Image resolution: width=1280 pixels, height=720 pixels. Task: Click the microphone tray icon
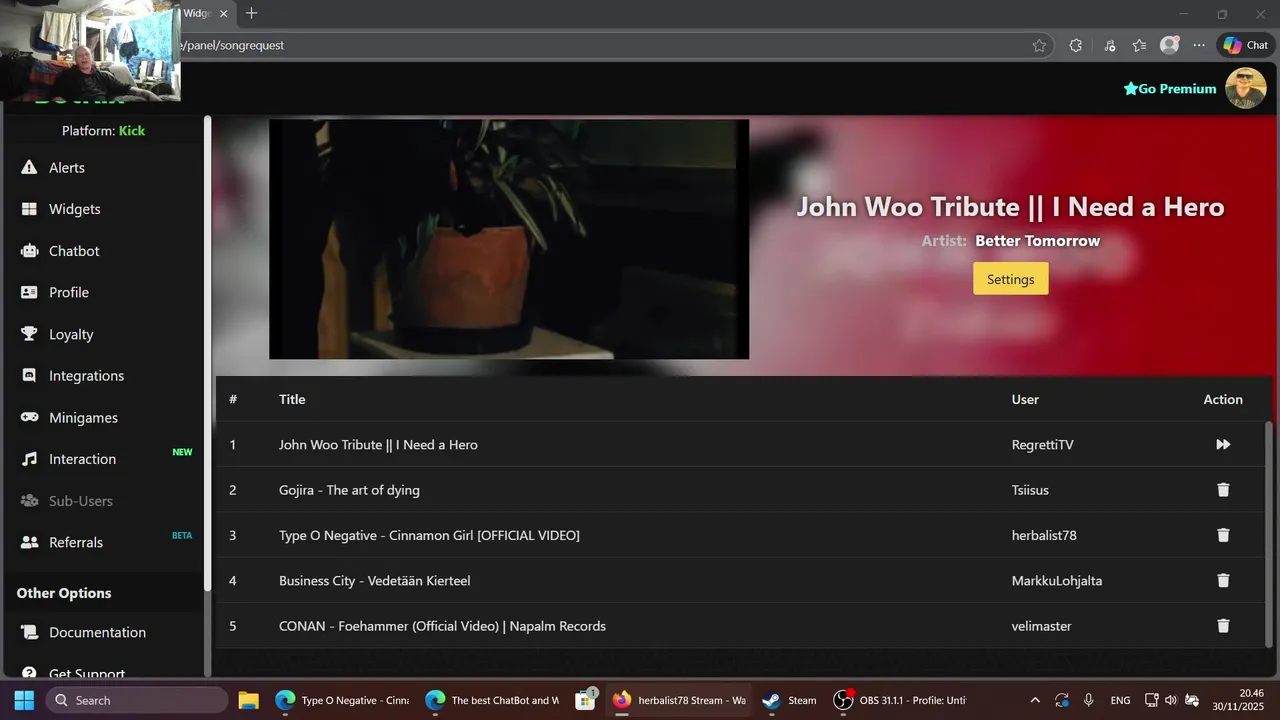coord(1089,700)
